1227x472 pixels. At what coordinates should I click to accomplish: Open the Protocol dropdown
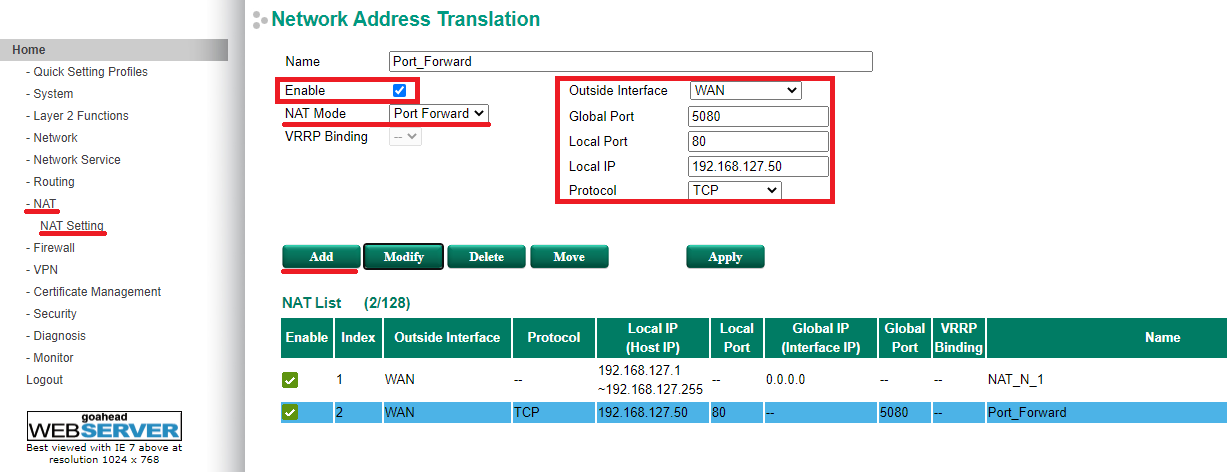click(x=735, y=190)
